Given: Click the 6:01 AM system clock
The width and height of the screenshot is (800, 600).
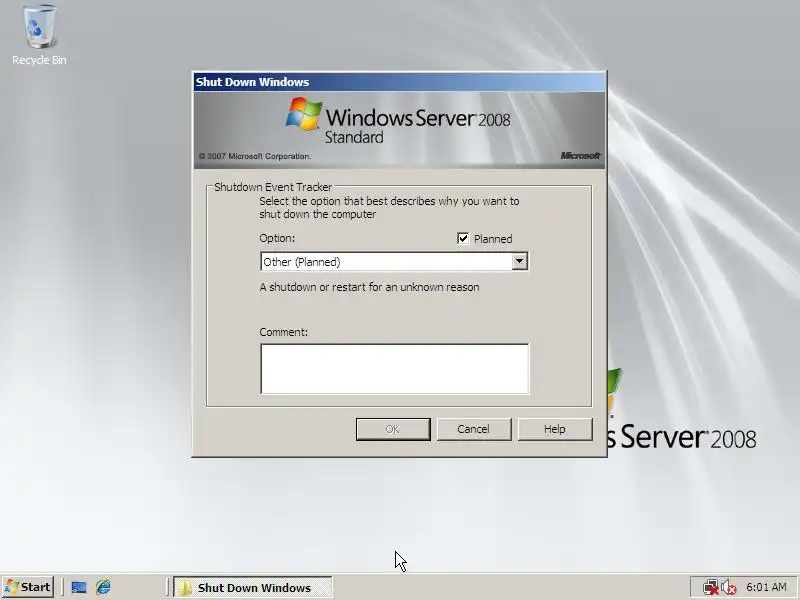Looking at the screenshot, I should point(766,587).
